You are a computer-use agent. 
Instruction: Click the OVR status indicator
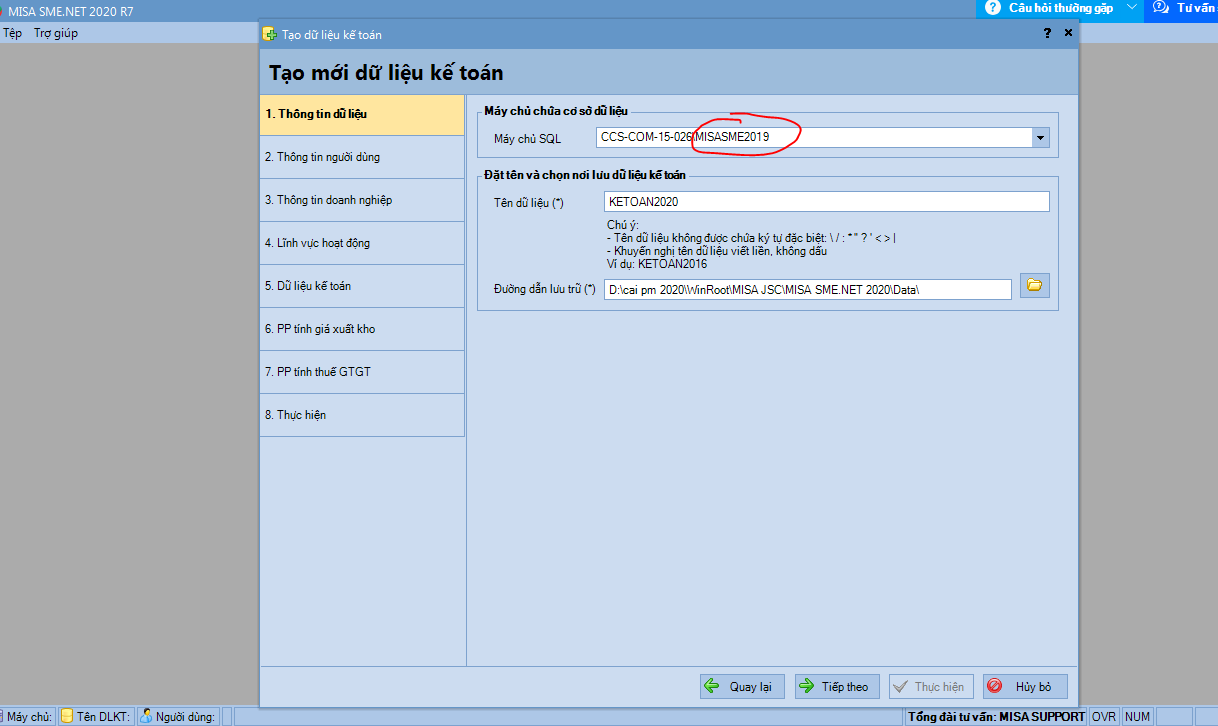pyautogui.click(x=1104, y=716)
